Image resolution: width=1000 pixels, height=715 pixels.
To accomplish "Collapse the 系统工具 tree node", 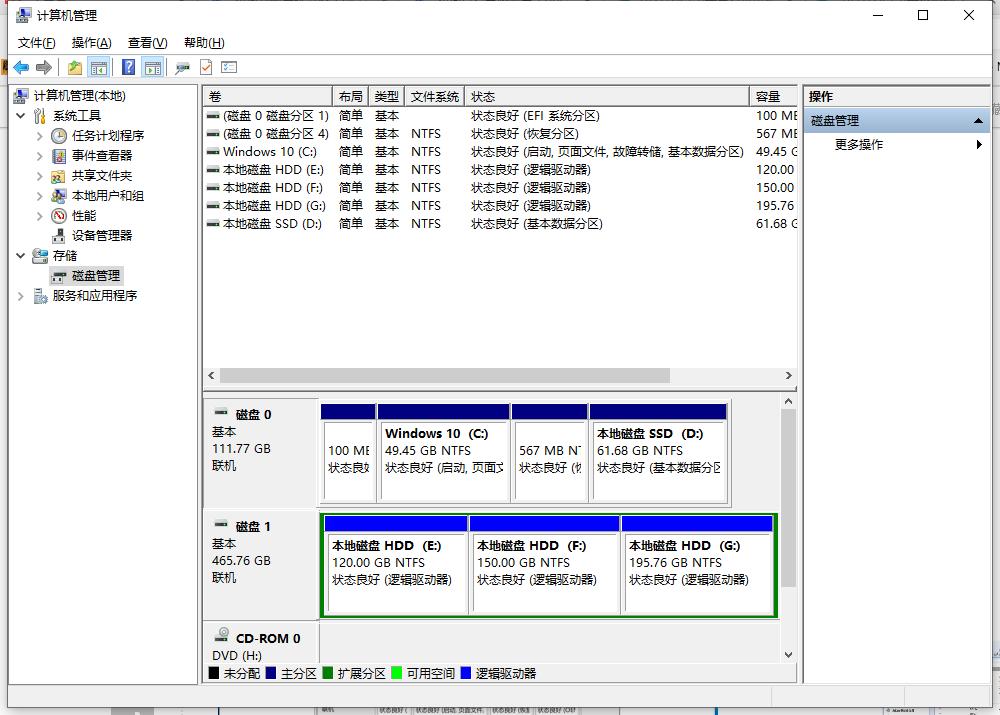I will 21,115.
